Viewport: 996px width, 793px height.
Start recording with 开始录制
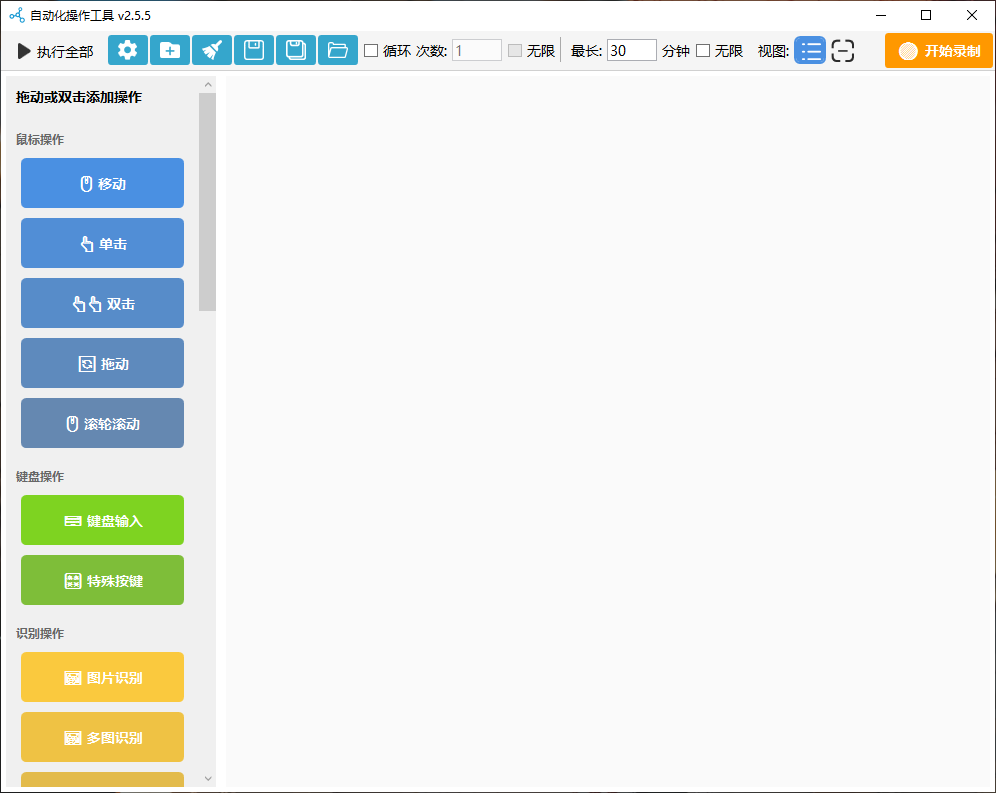point(939,51)
